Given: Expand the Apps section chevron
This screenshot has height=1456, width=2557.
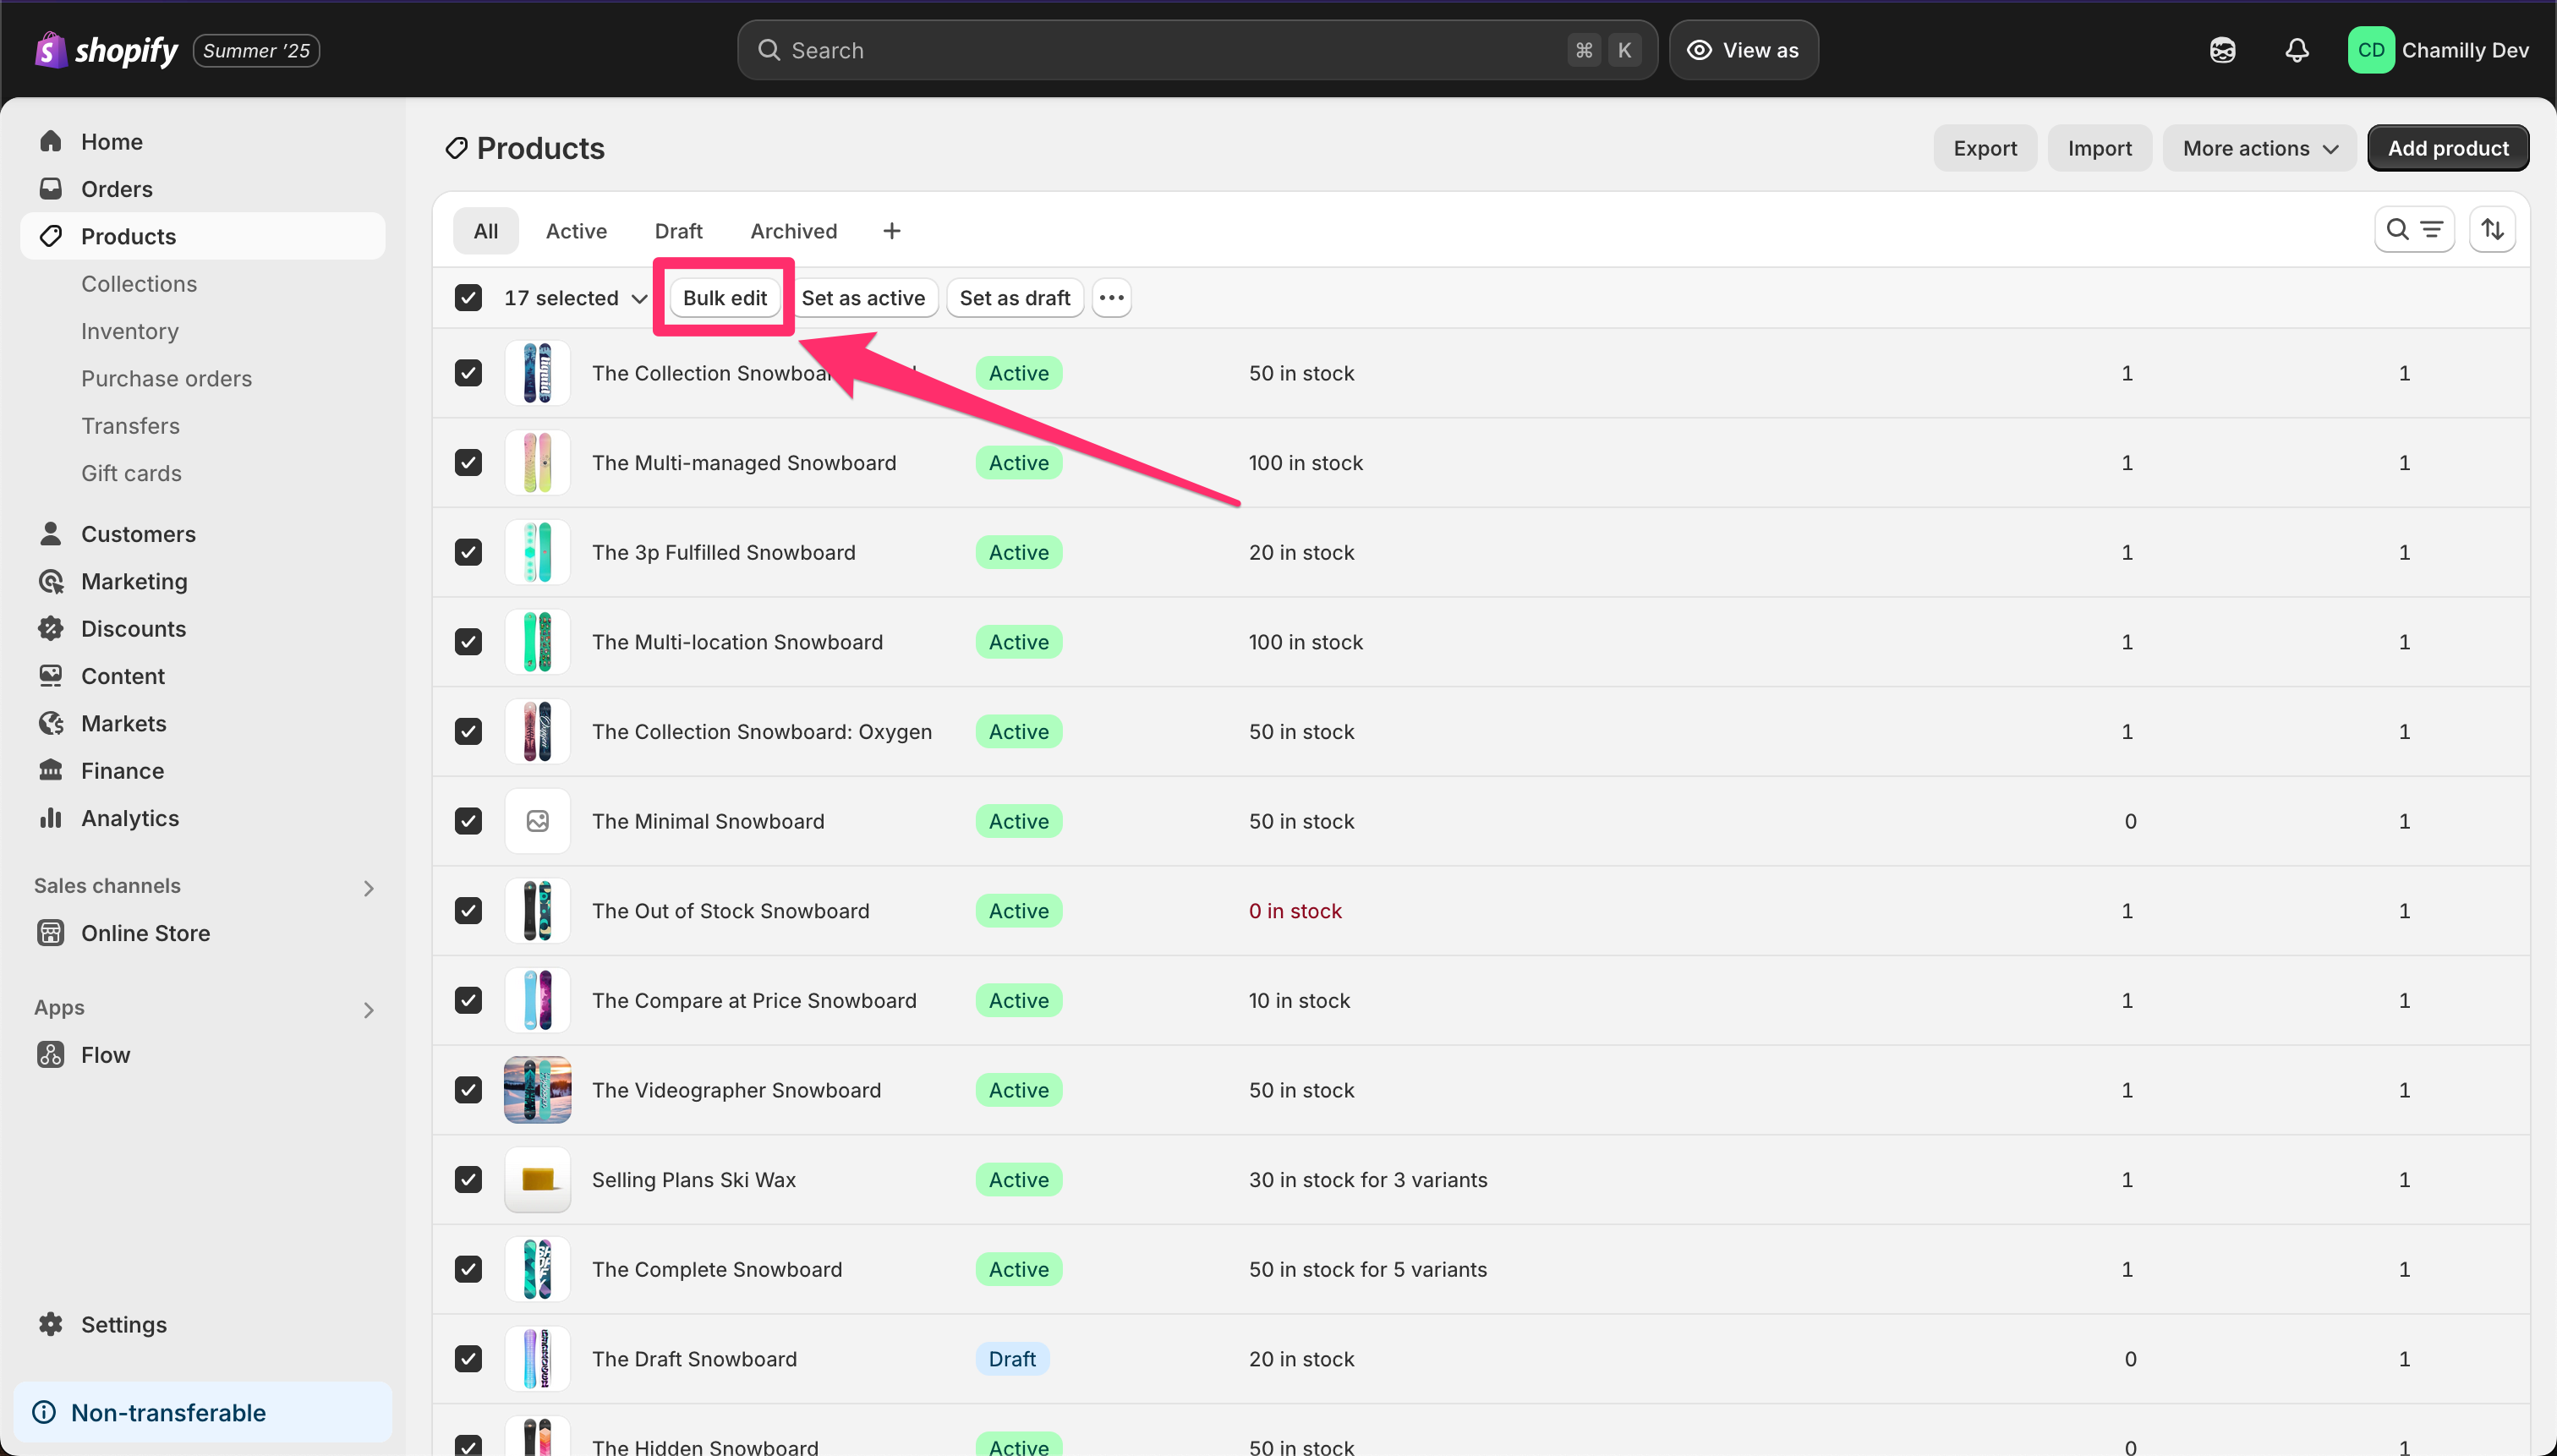Looking at the screenshot, I should pos(369,1010).
